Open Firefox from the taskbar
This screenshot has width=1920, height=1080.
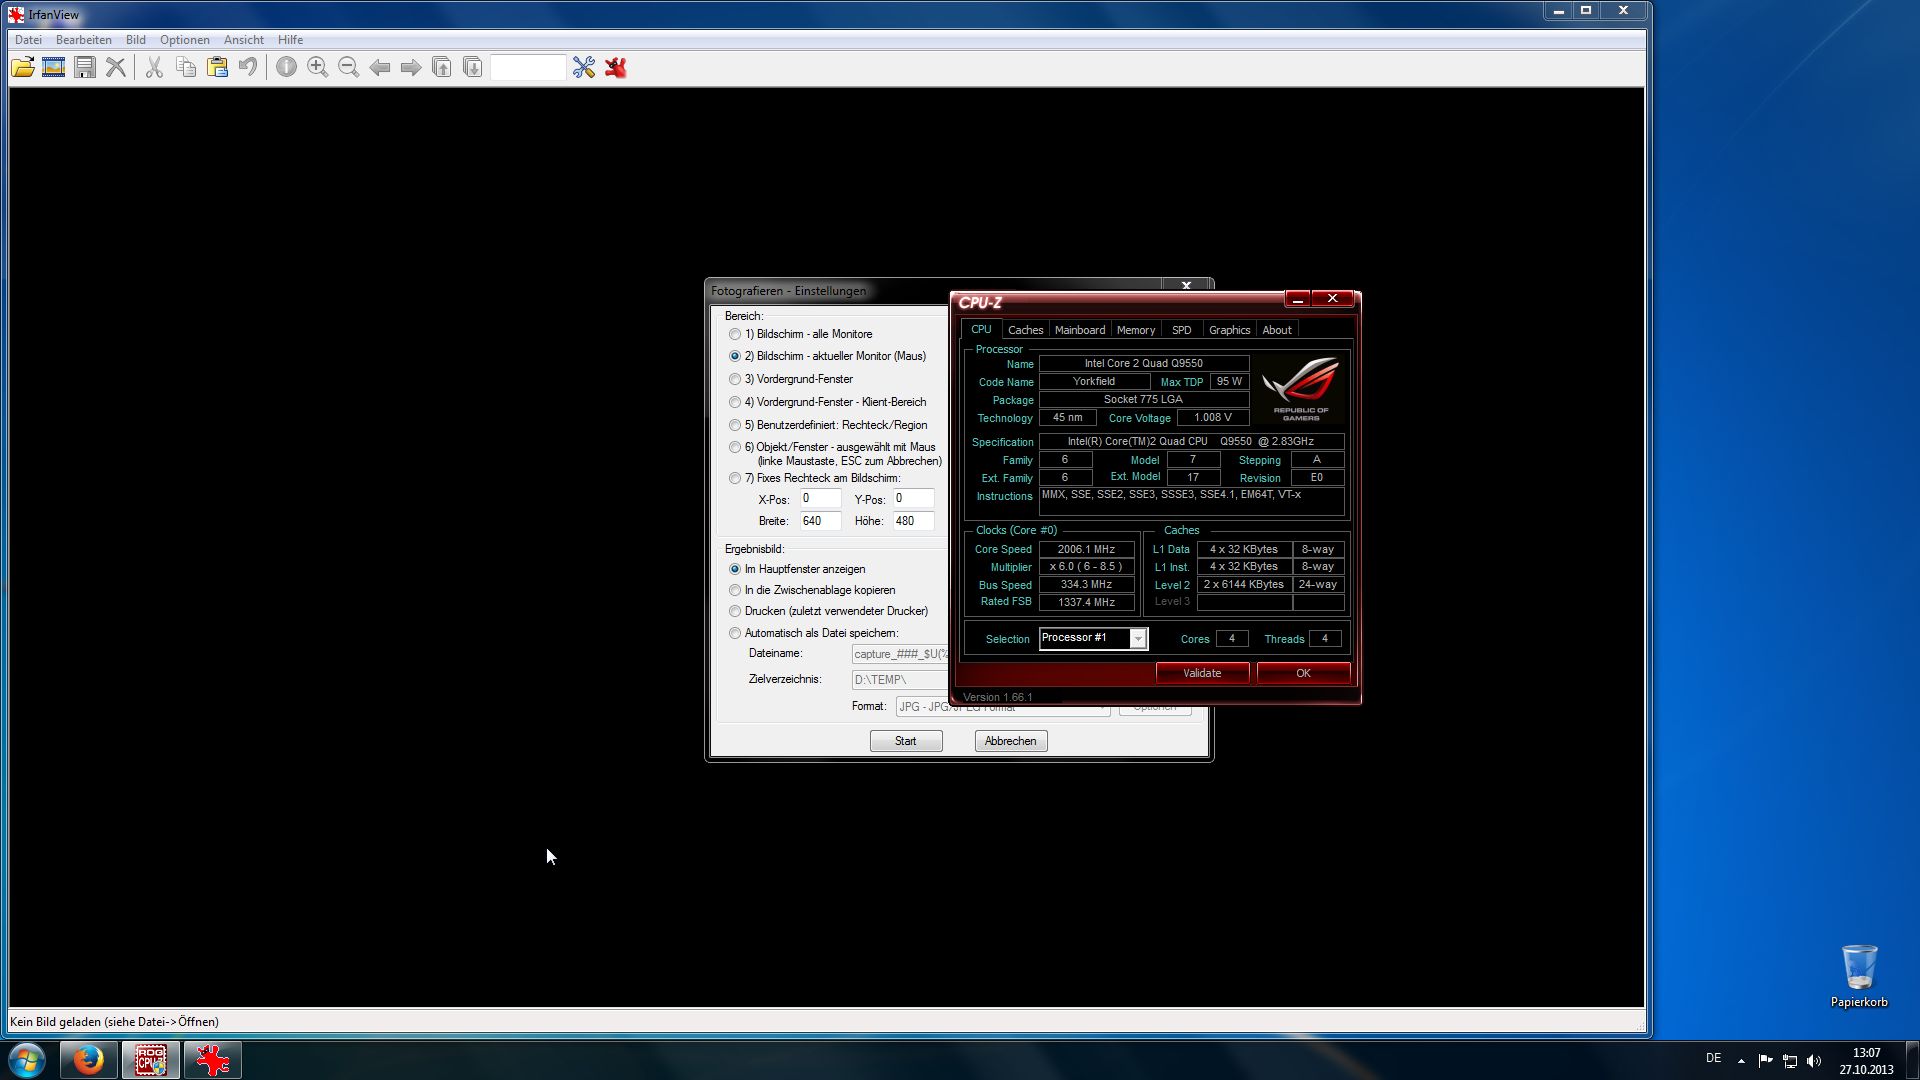[x=88, y=1059]
